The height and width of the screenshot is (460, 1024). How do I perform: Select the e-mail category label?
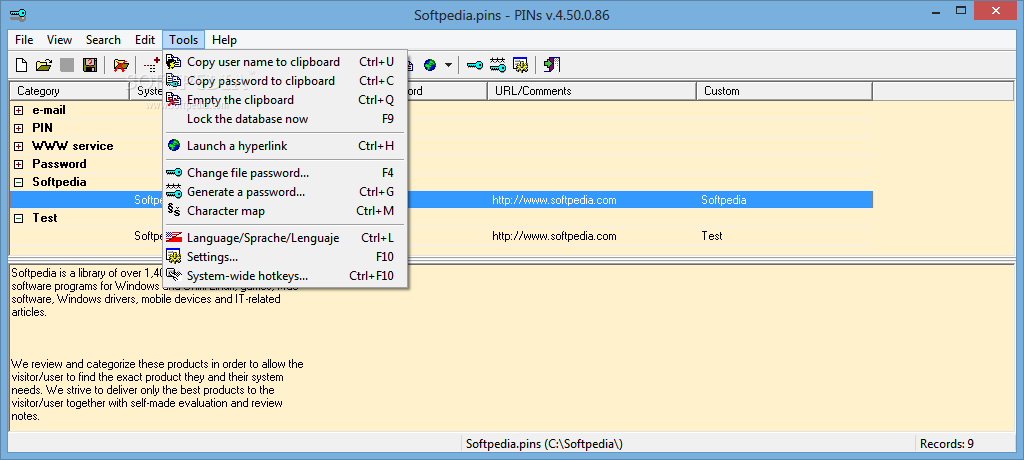[x=49, y=110]
